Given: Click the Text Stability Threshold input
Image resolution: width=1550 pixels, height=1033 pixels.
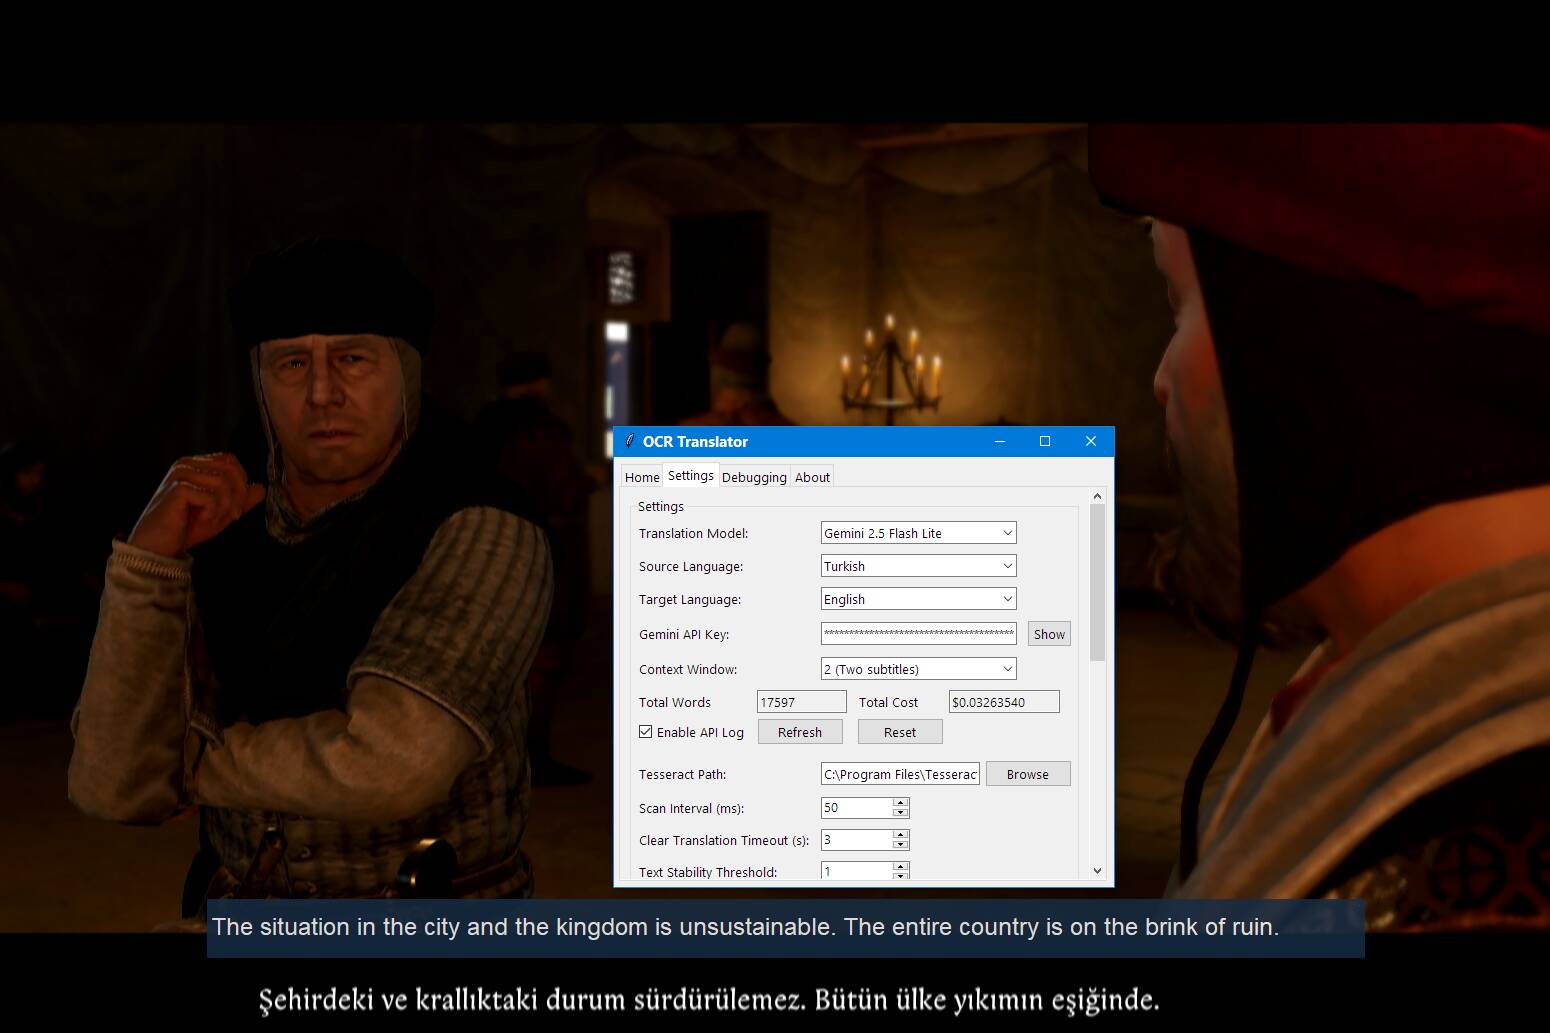Looking at the screenshot, I should [x=856, y=871].
